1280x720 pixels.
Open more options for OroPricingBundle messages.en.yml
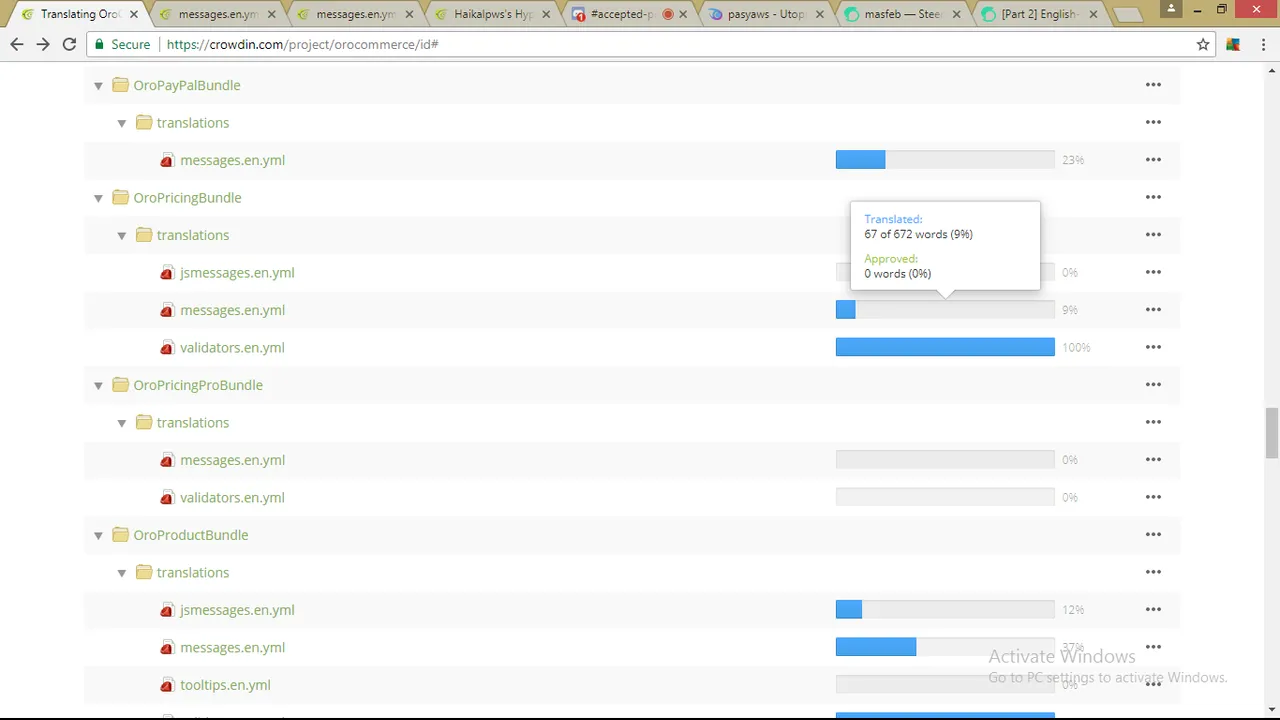pyautogui.click(x=1153, y=310)
